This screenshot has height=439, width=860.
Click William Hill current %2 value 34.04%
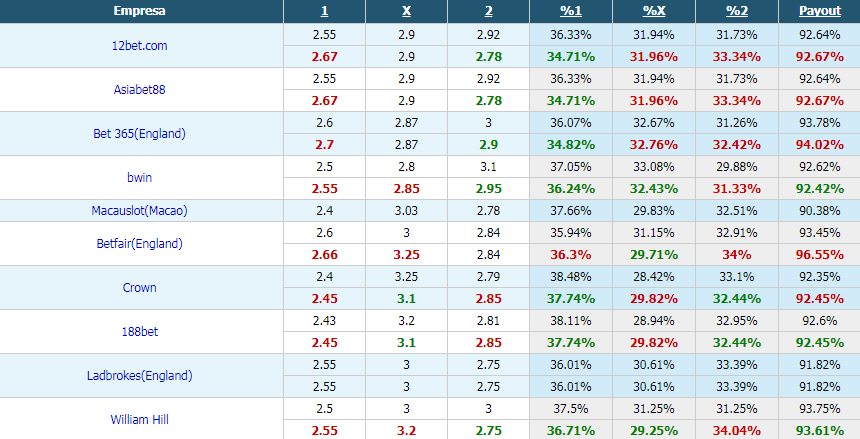pyautogui.click(x=737, y=431)
